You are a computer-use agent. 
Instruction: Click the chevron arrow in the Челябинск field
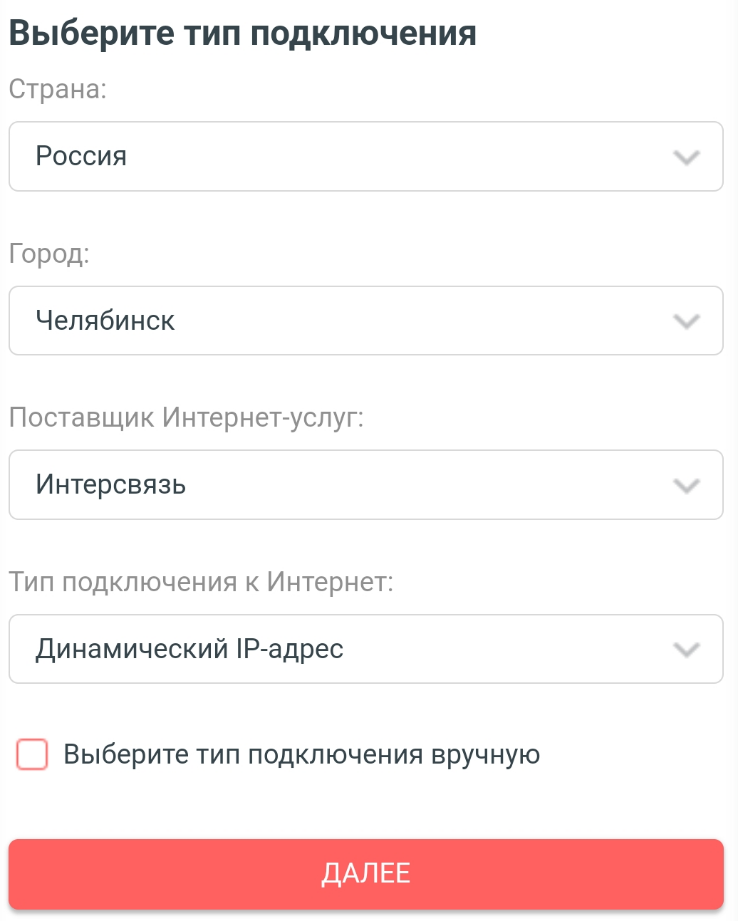(x=685, y=321)
